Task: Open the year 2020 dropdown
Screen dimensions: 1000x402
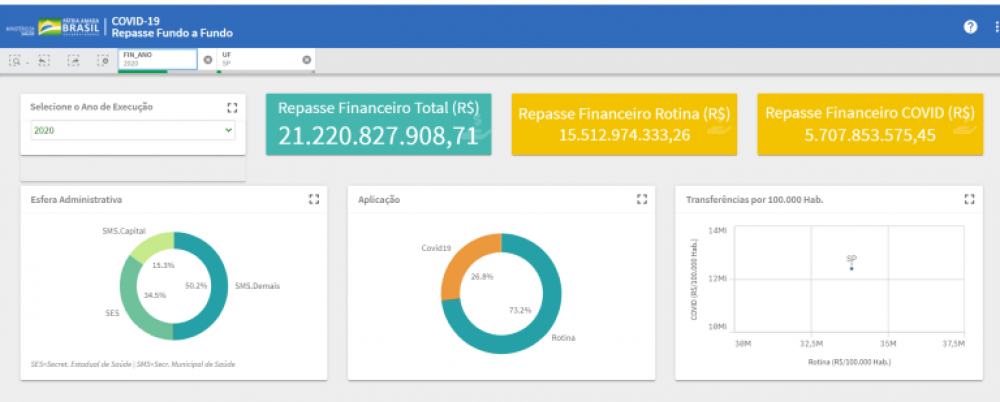Action: tap(133, 130)
